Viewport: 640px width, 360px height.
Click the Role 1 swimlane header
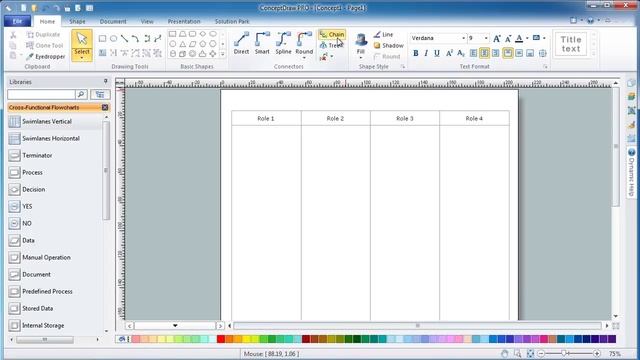[266, 118]
